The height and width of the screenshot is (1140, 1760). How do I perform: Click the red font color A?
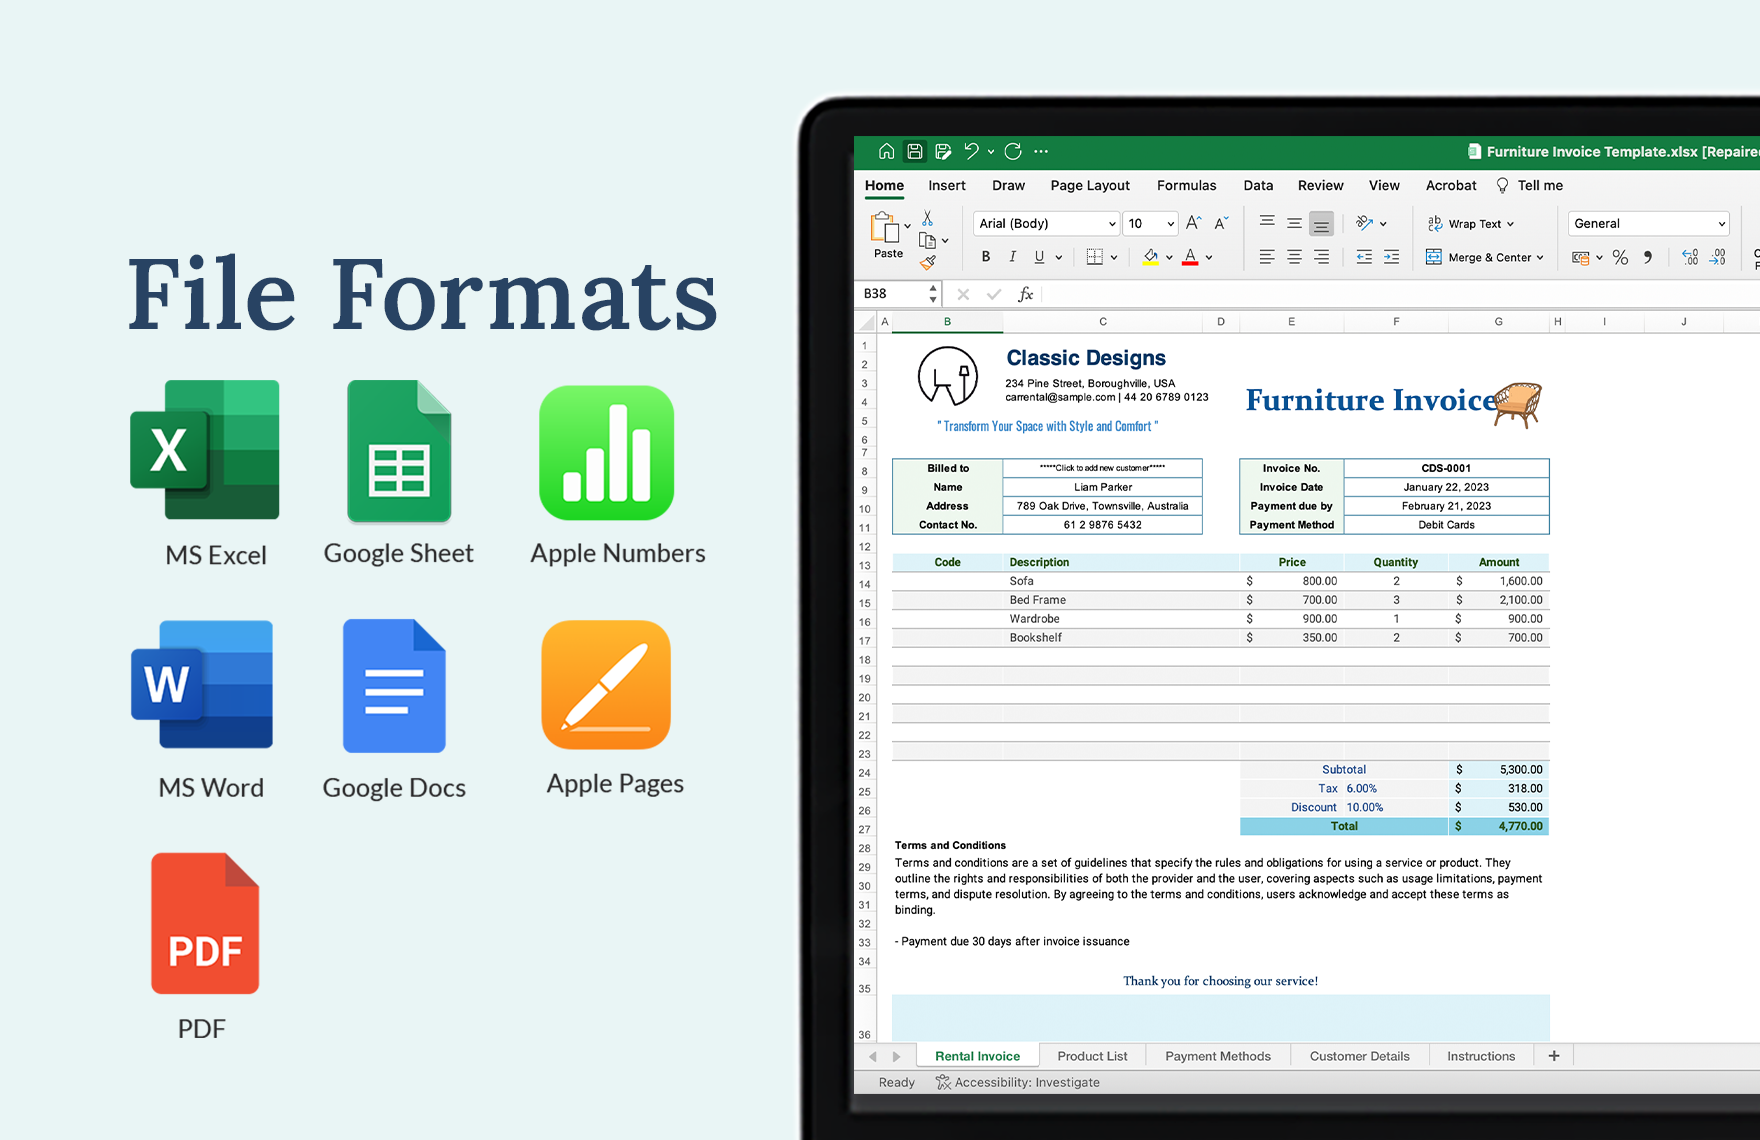point(1190,257)
